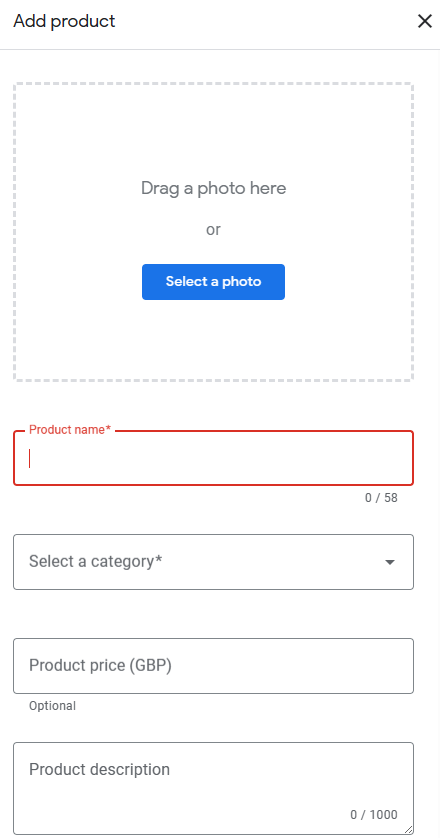Screen dimensions: 440x838
Task: Click the red Product name* label
Action: pos(70,430)
